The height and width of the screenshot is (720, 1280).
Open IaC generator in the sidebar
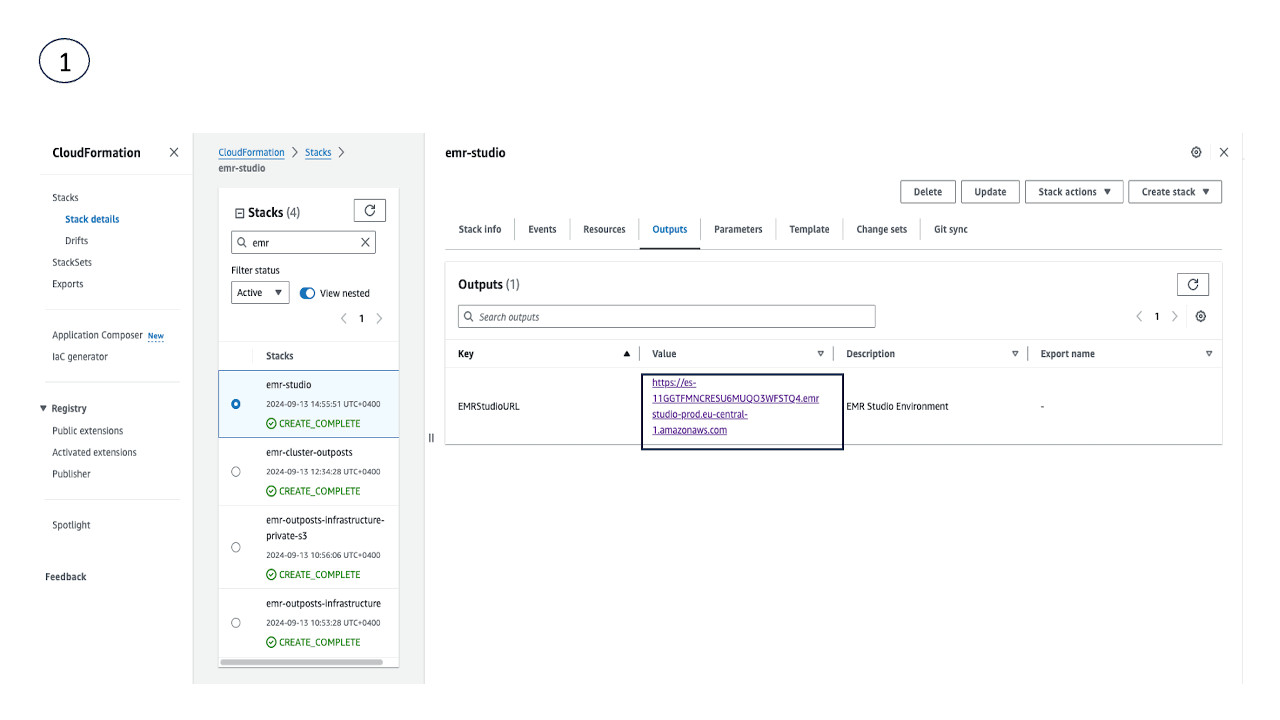coord(80,357)
